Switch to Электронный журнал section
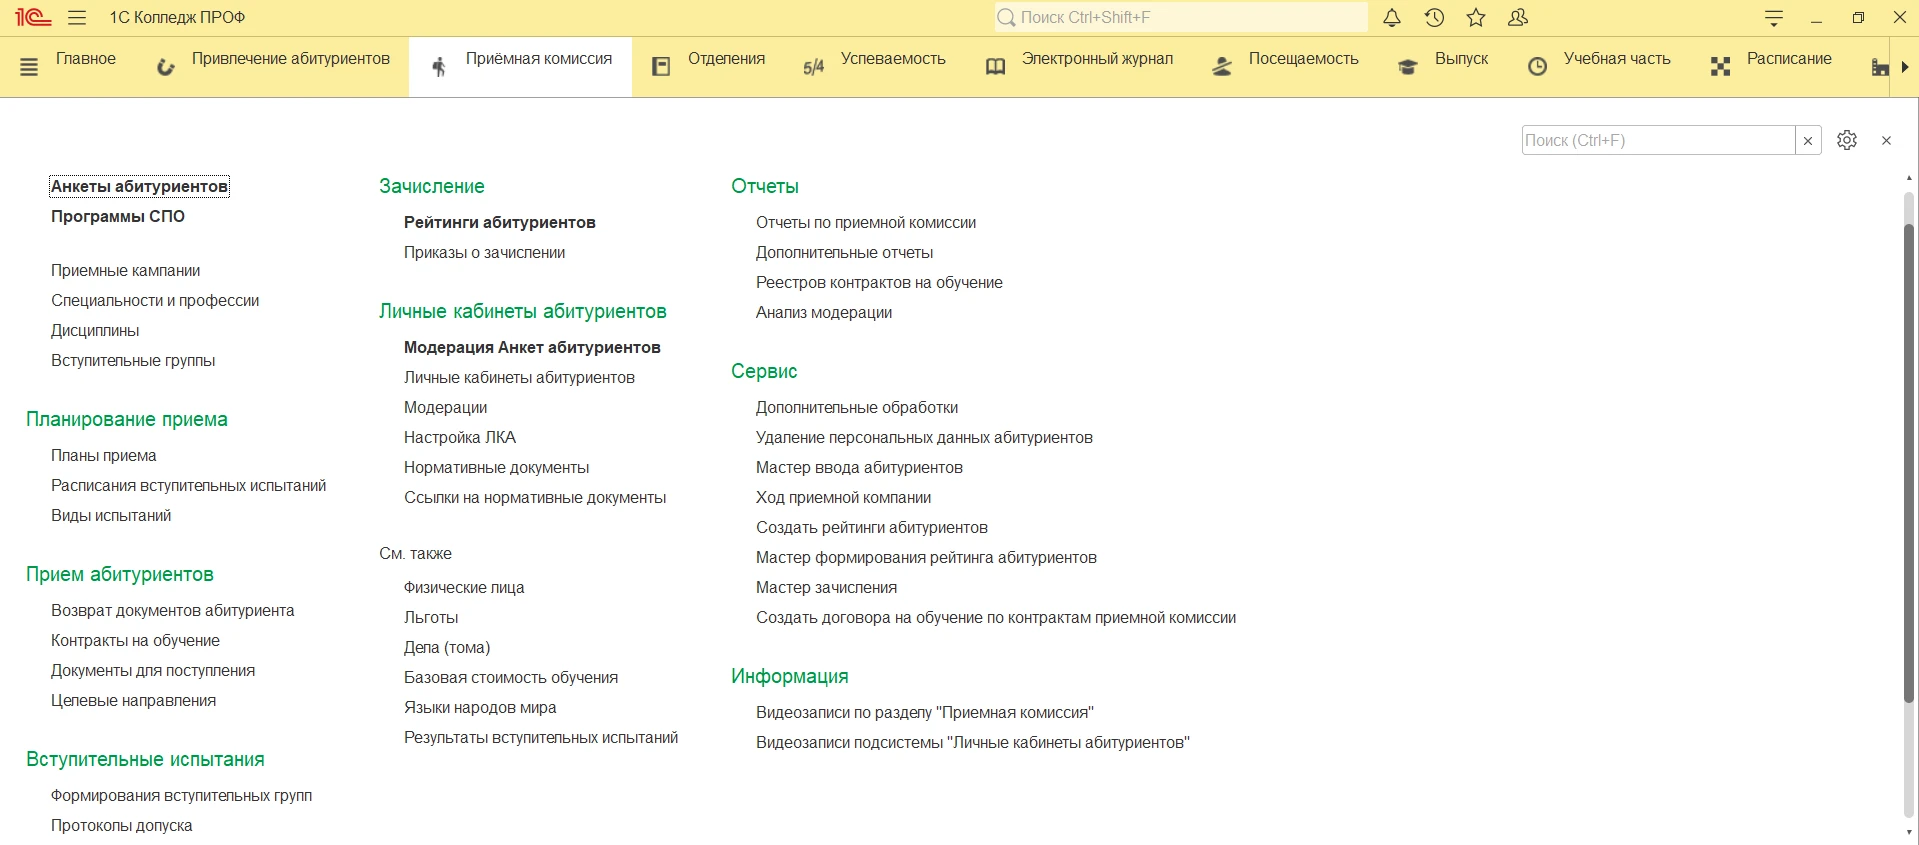The width and height of the screenshot is (1919, 845). 1097,59
